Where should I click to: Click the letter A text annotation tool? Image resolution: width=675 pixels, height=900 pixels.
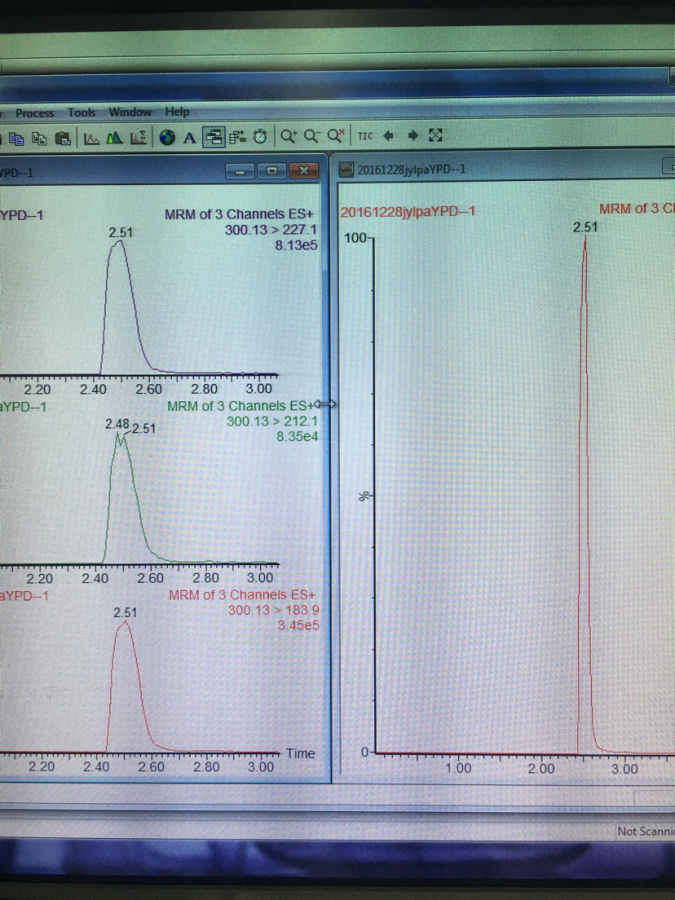click(x=189, y=137)
